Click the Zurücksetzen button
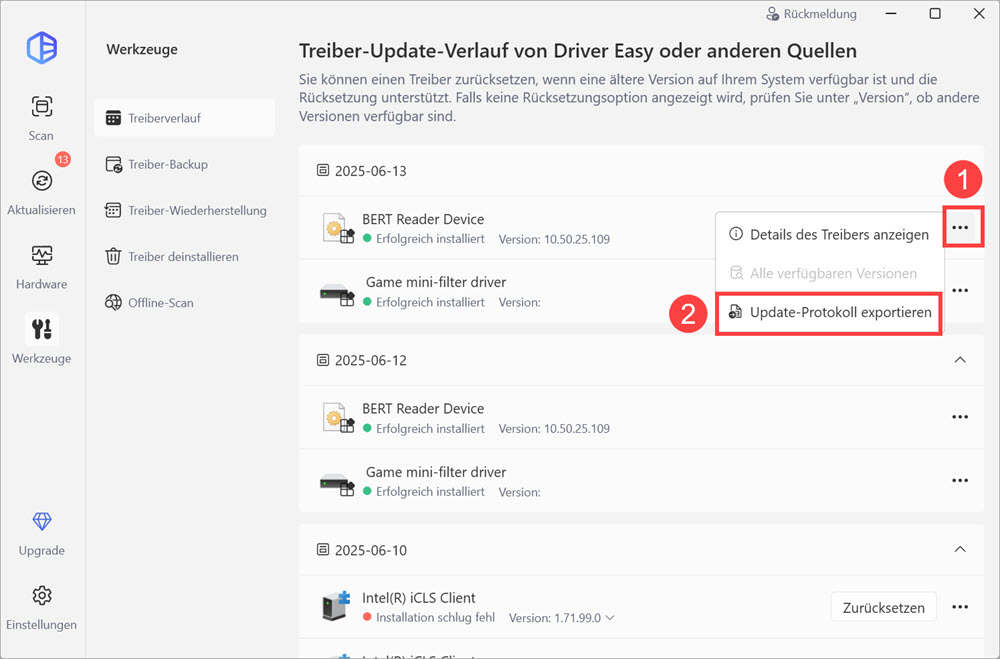This screenshot has height=659, width=1000. click(x=883, y=607)
